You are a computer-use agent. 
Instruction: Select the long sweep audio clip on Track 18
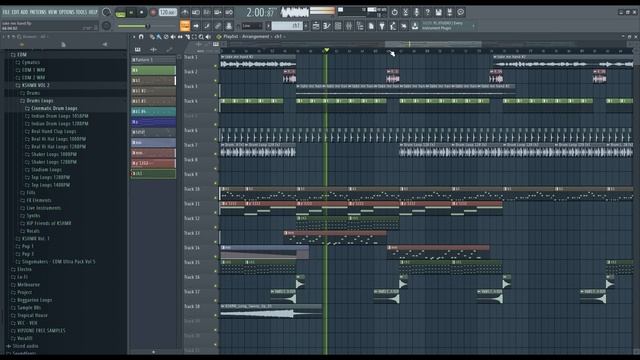[271, 311]
